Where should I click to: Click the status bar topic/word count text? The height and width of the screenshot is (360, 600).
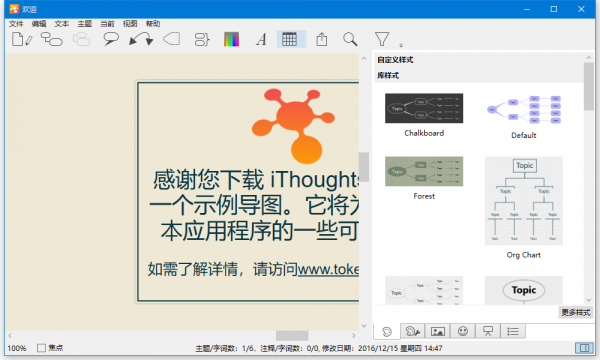click(x=318, y=348)
